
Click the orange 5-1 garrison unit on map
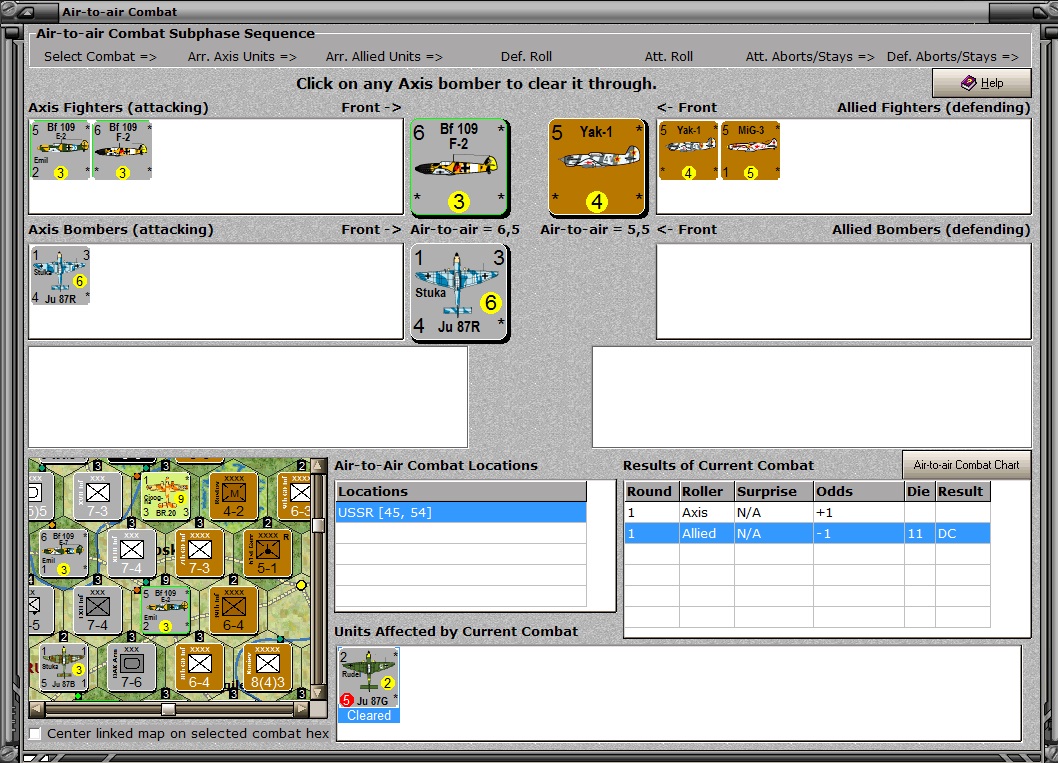point(267,553)
